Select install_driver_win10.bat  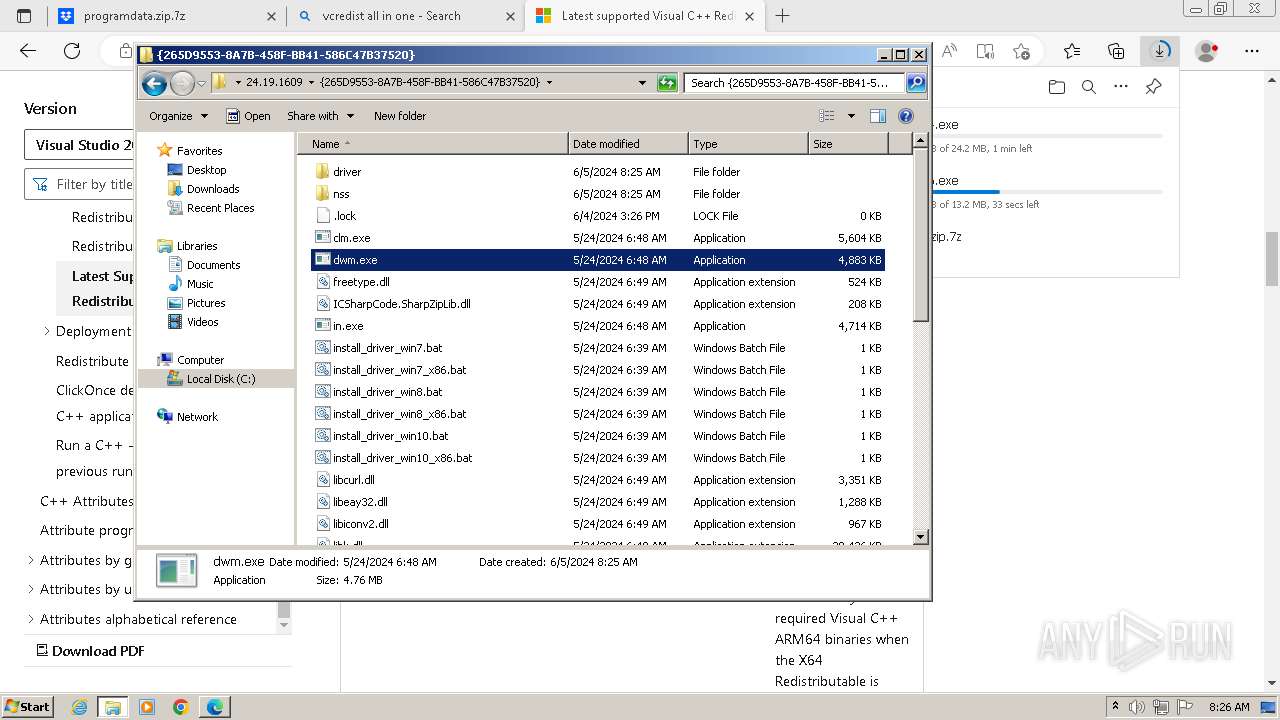(x=598, y=436)
